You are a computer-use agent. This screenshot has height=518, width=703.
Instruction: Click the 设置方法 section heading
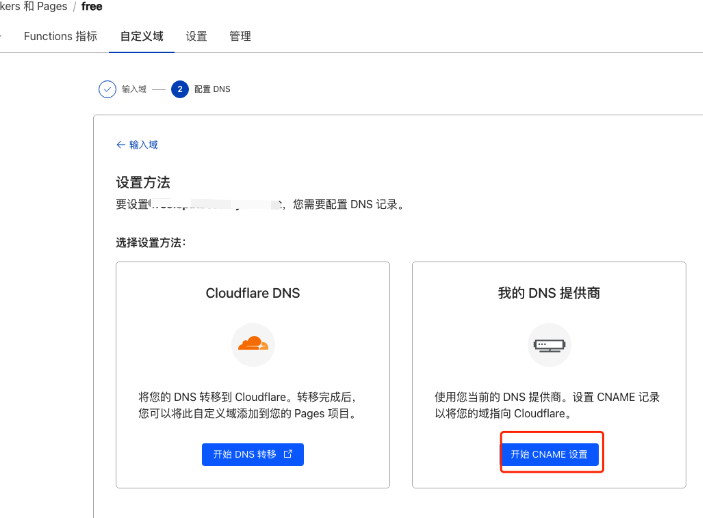(x=143, y=182)
